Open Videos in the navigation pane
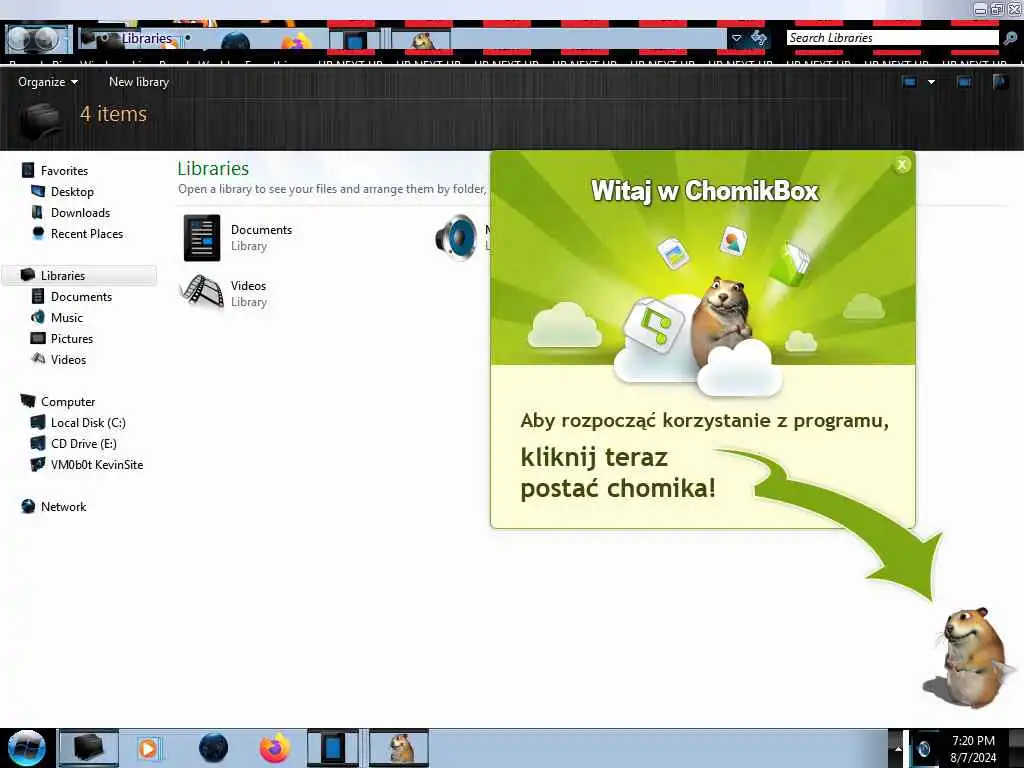Screen dimensions: 1024x768 [68, 359]
